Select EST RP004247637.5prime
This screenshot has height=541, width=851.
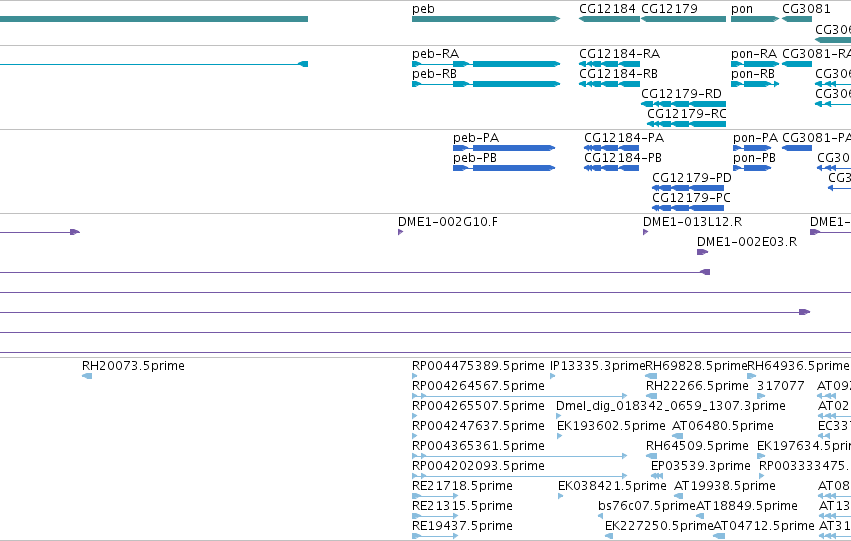[415, 436]
